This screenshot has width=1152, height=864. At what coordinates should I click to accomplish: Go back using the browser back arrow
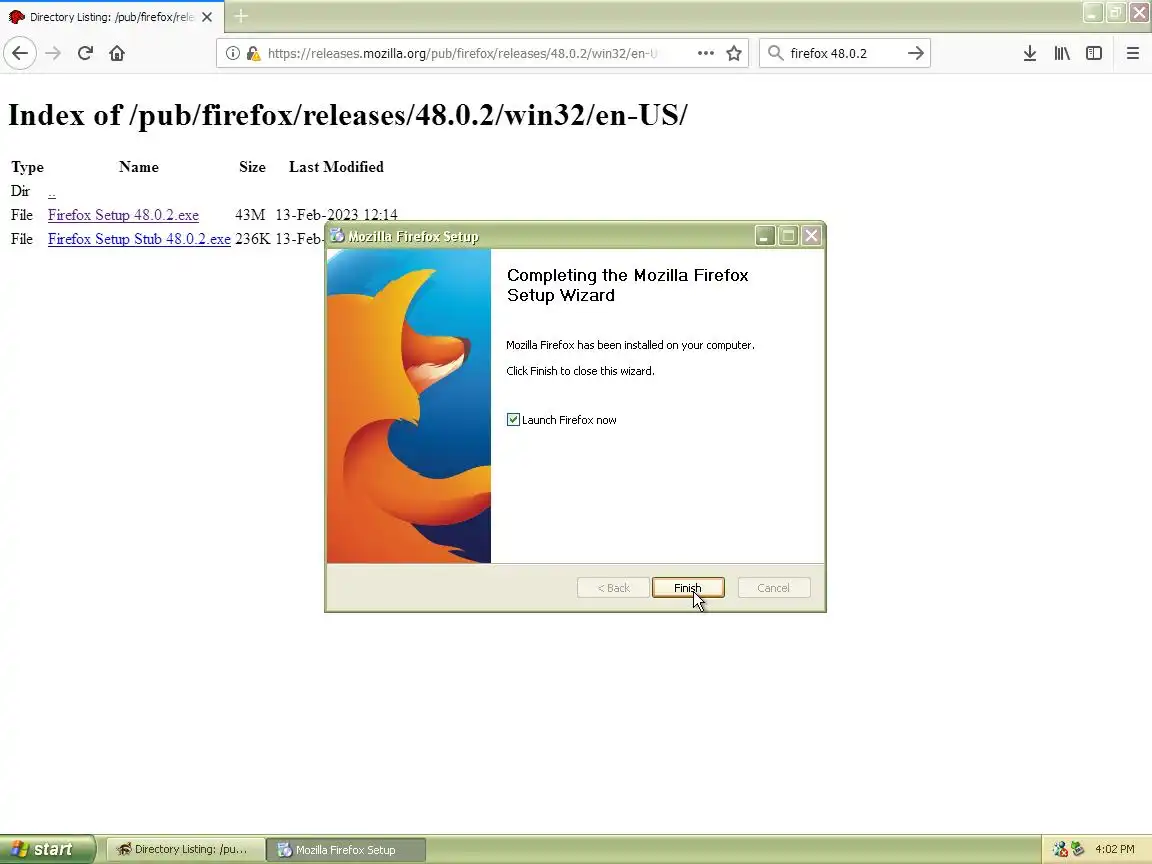20,53
